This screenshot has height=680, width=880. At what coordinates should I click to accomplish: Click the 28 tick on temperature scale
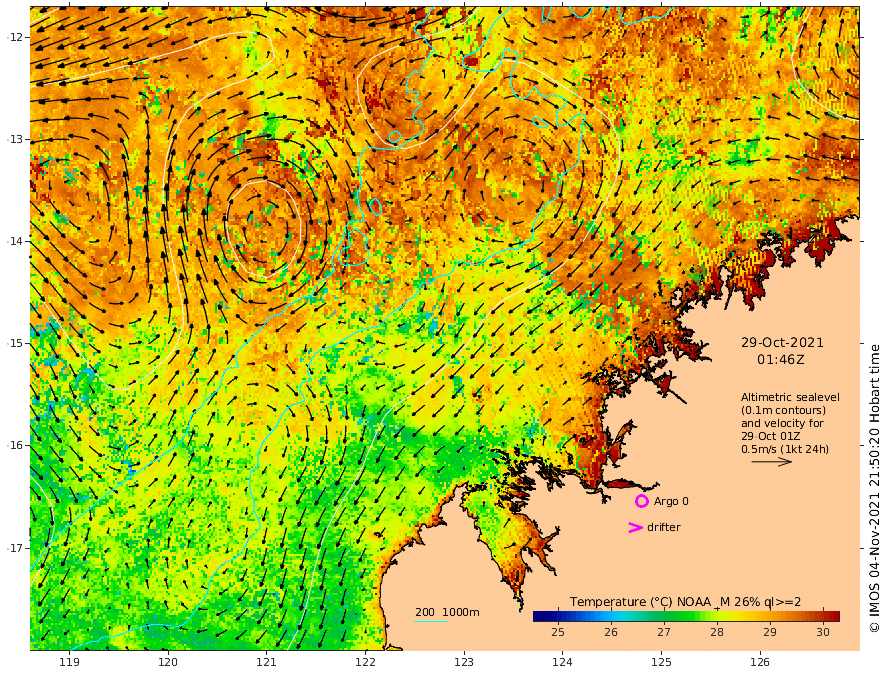pyautogui.click(x=717, y=632)
